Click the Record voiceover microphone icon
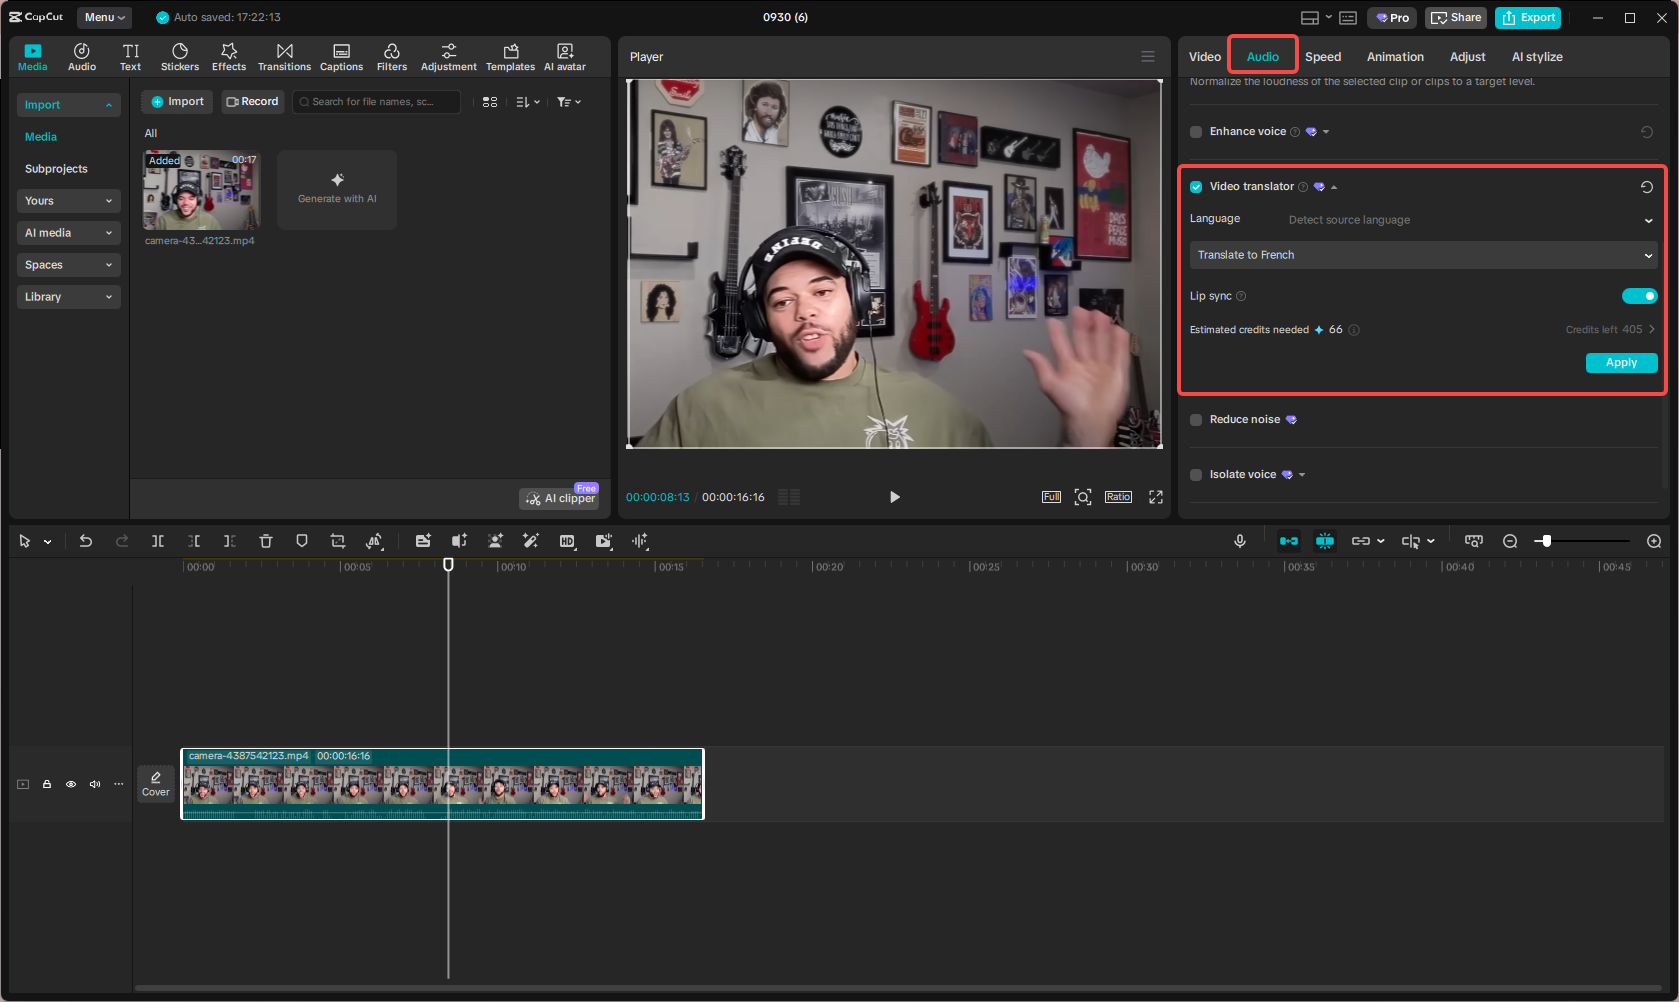1679x1002 pixels. click(1240, 541)
